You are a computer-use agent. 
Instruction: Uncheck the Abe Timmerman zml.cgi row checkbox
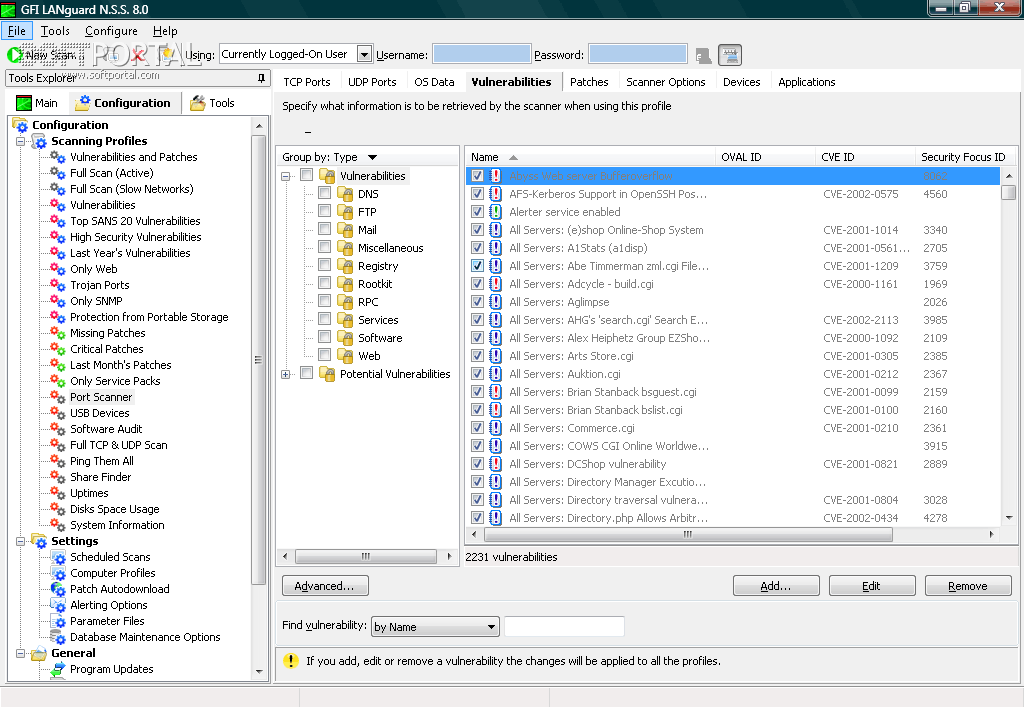pos(477,266)
